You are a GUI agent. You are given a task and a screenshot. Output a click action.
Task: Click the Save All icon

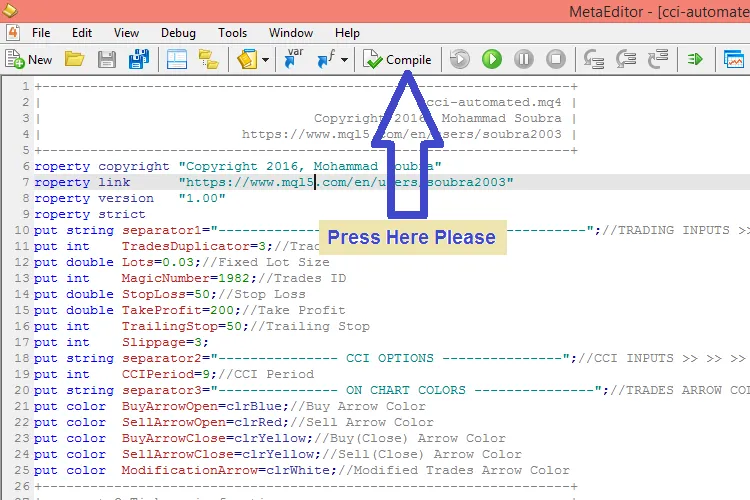click(139, 59)
